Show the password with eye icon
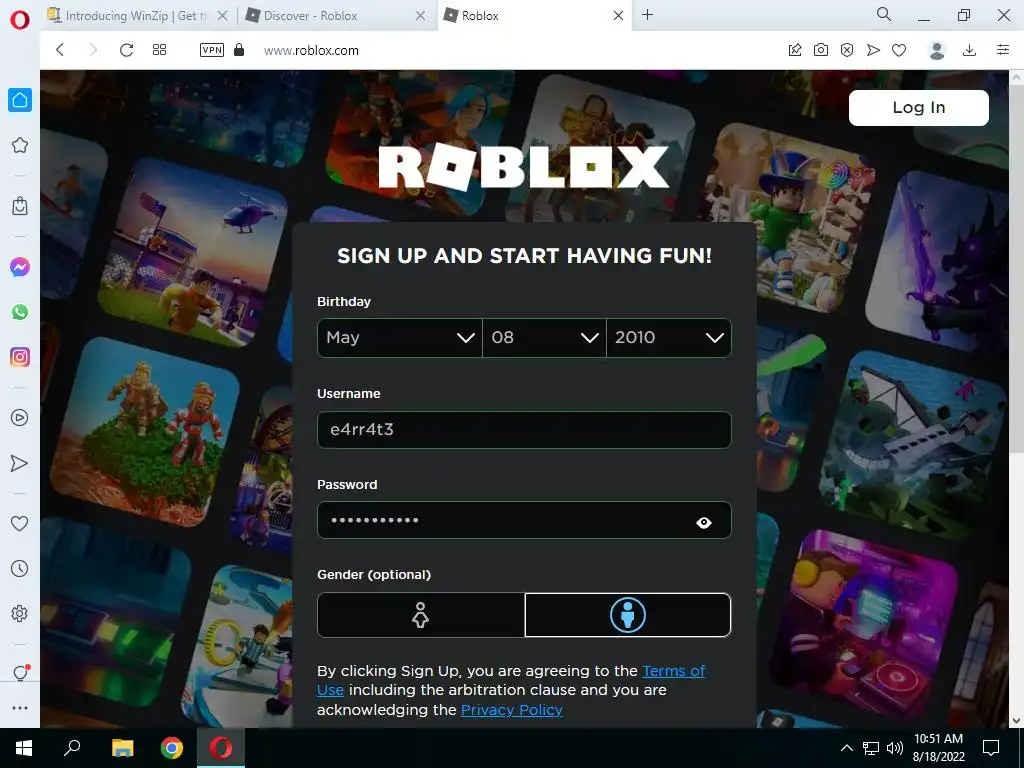 pos(704,522)
